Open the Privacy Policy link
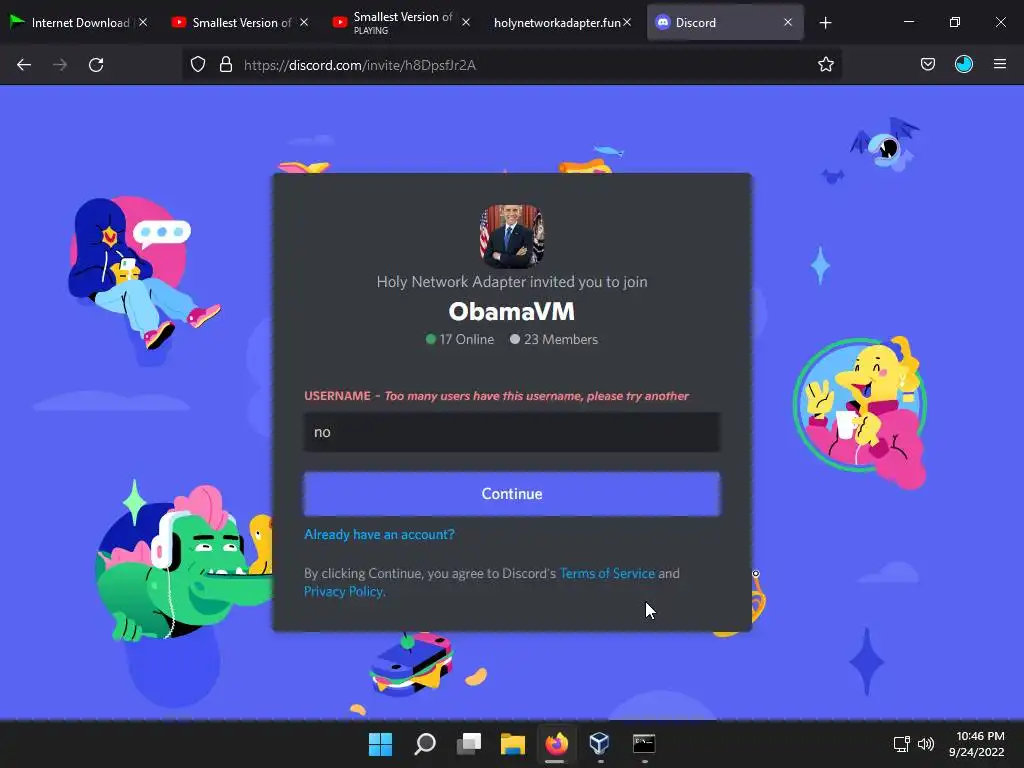The height and width of the screenshot is (768, 1024). pos(344,592)
